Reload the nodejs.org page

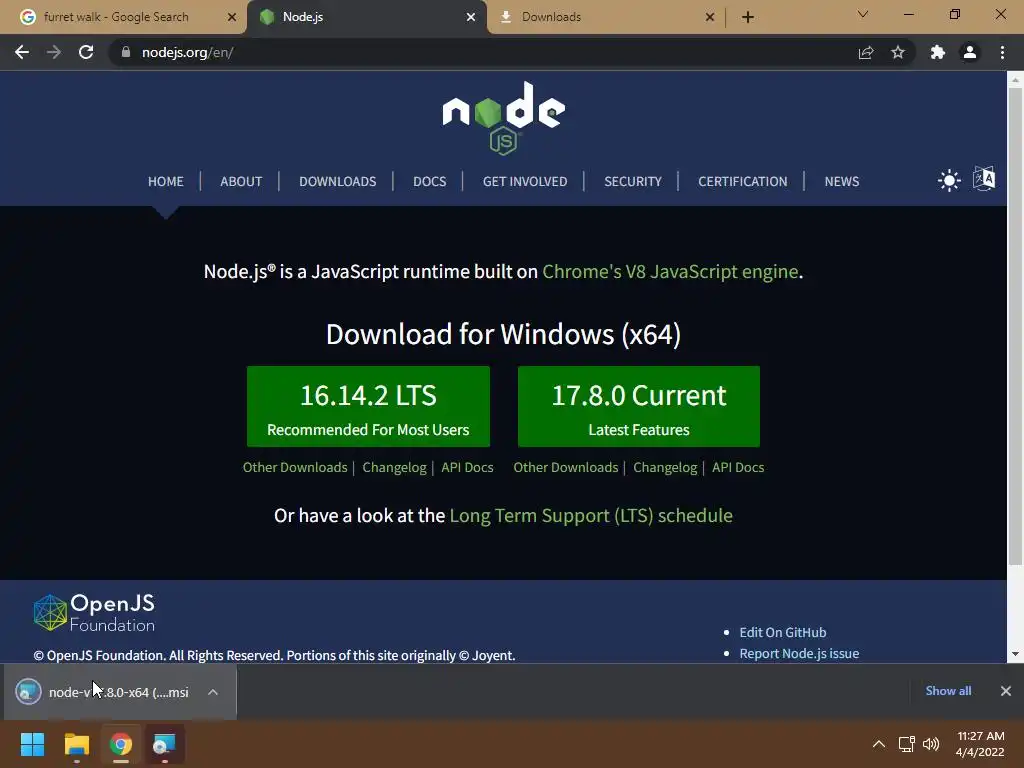[x=86, y=52]
